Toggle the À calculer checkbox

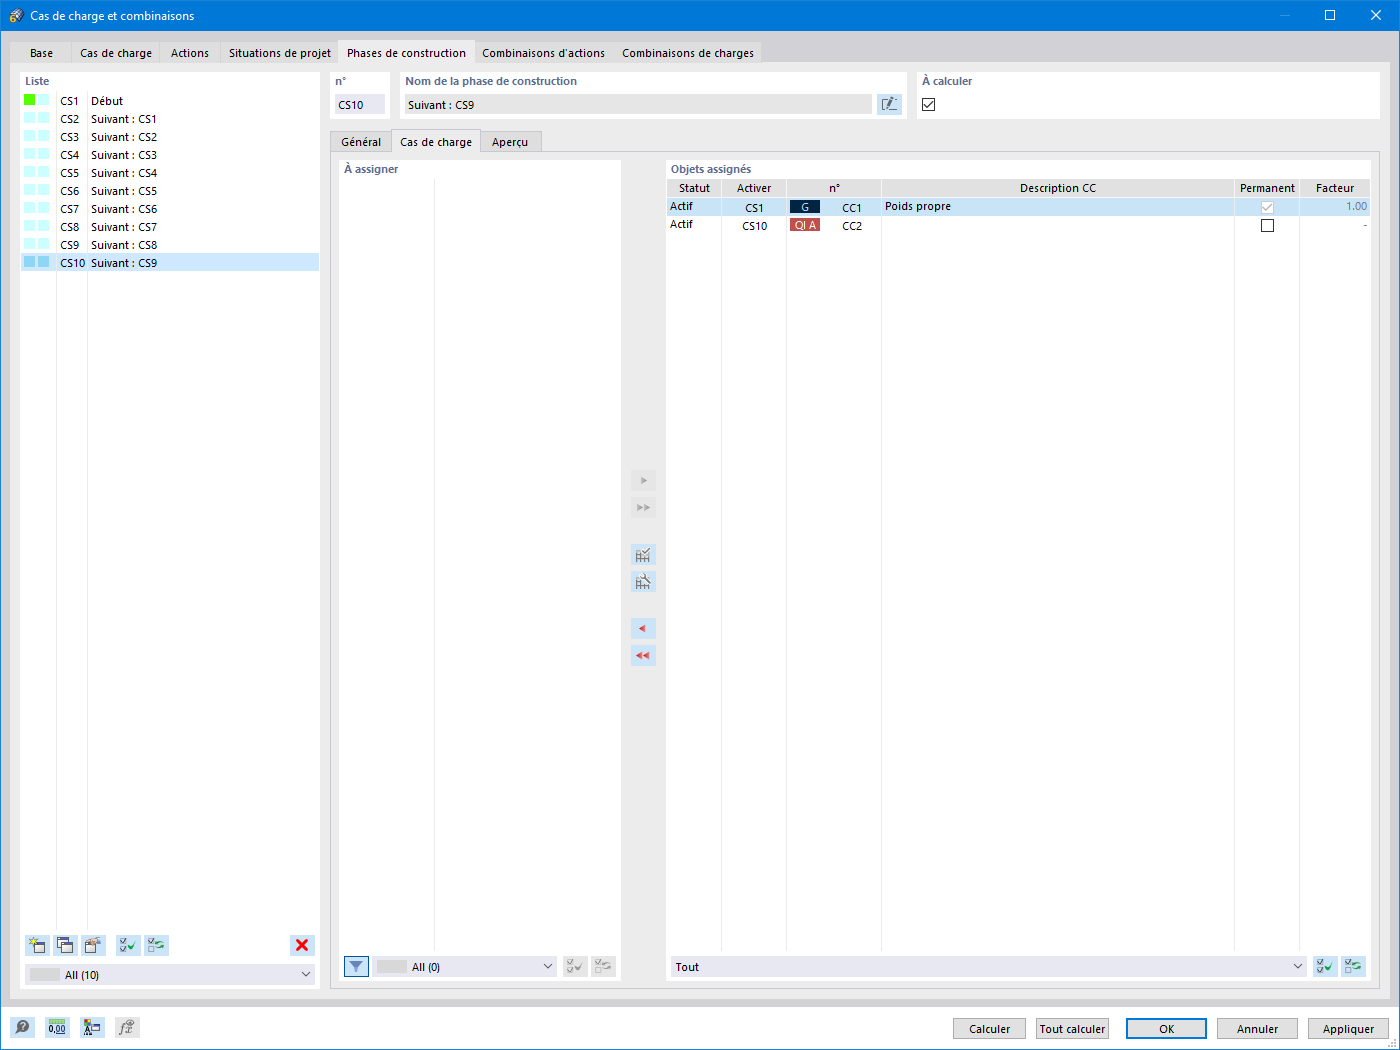coord(929,104)
